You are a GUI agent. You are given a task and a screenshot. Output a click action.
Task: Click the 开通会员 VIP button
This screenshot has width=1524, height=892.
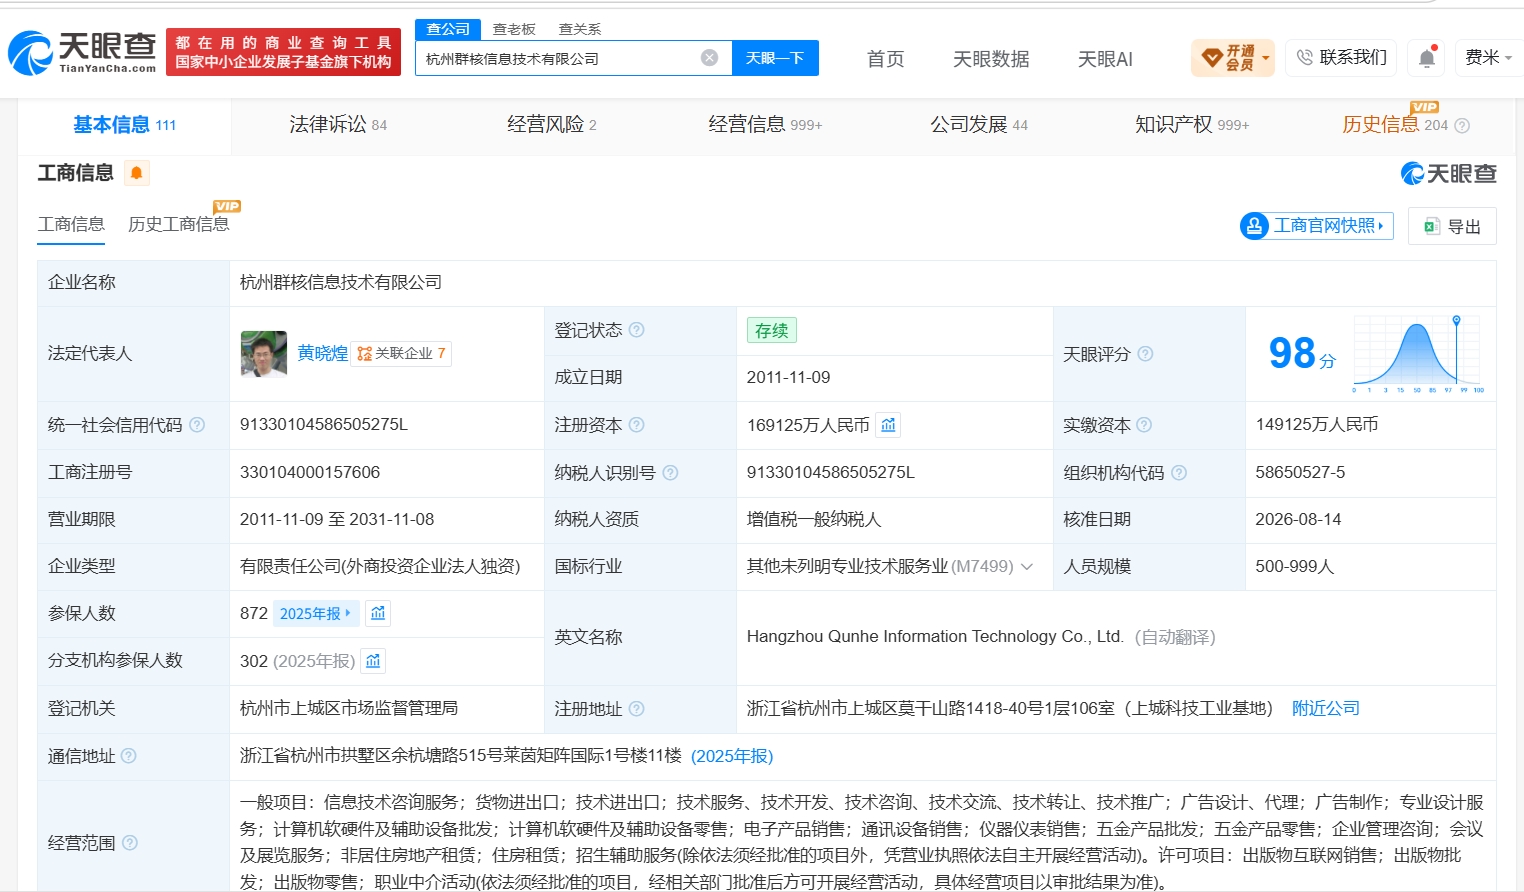[x=1233, y=58]
